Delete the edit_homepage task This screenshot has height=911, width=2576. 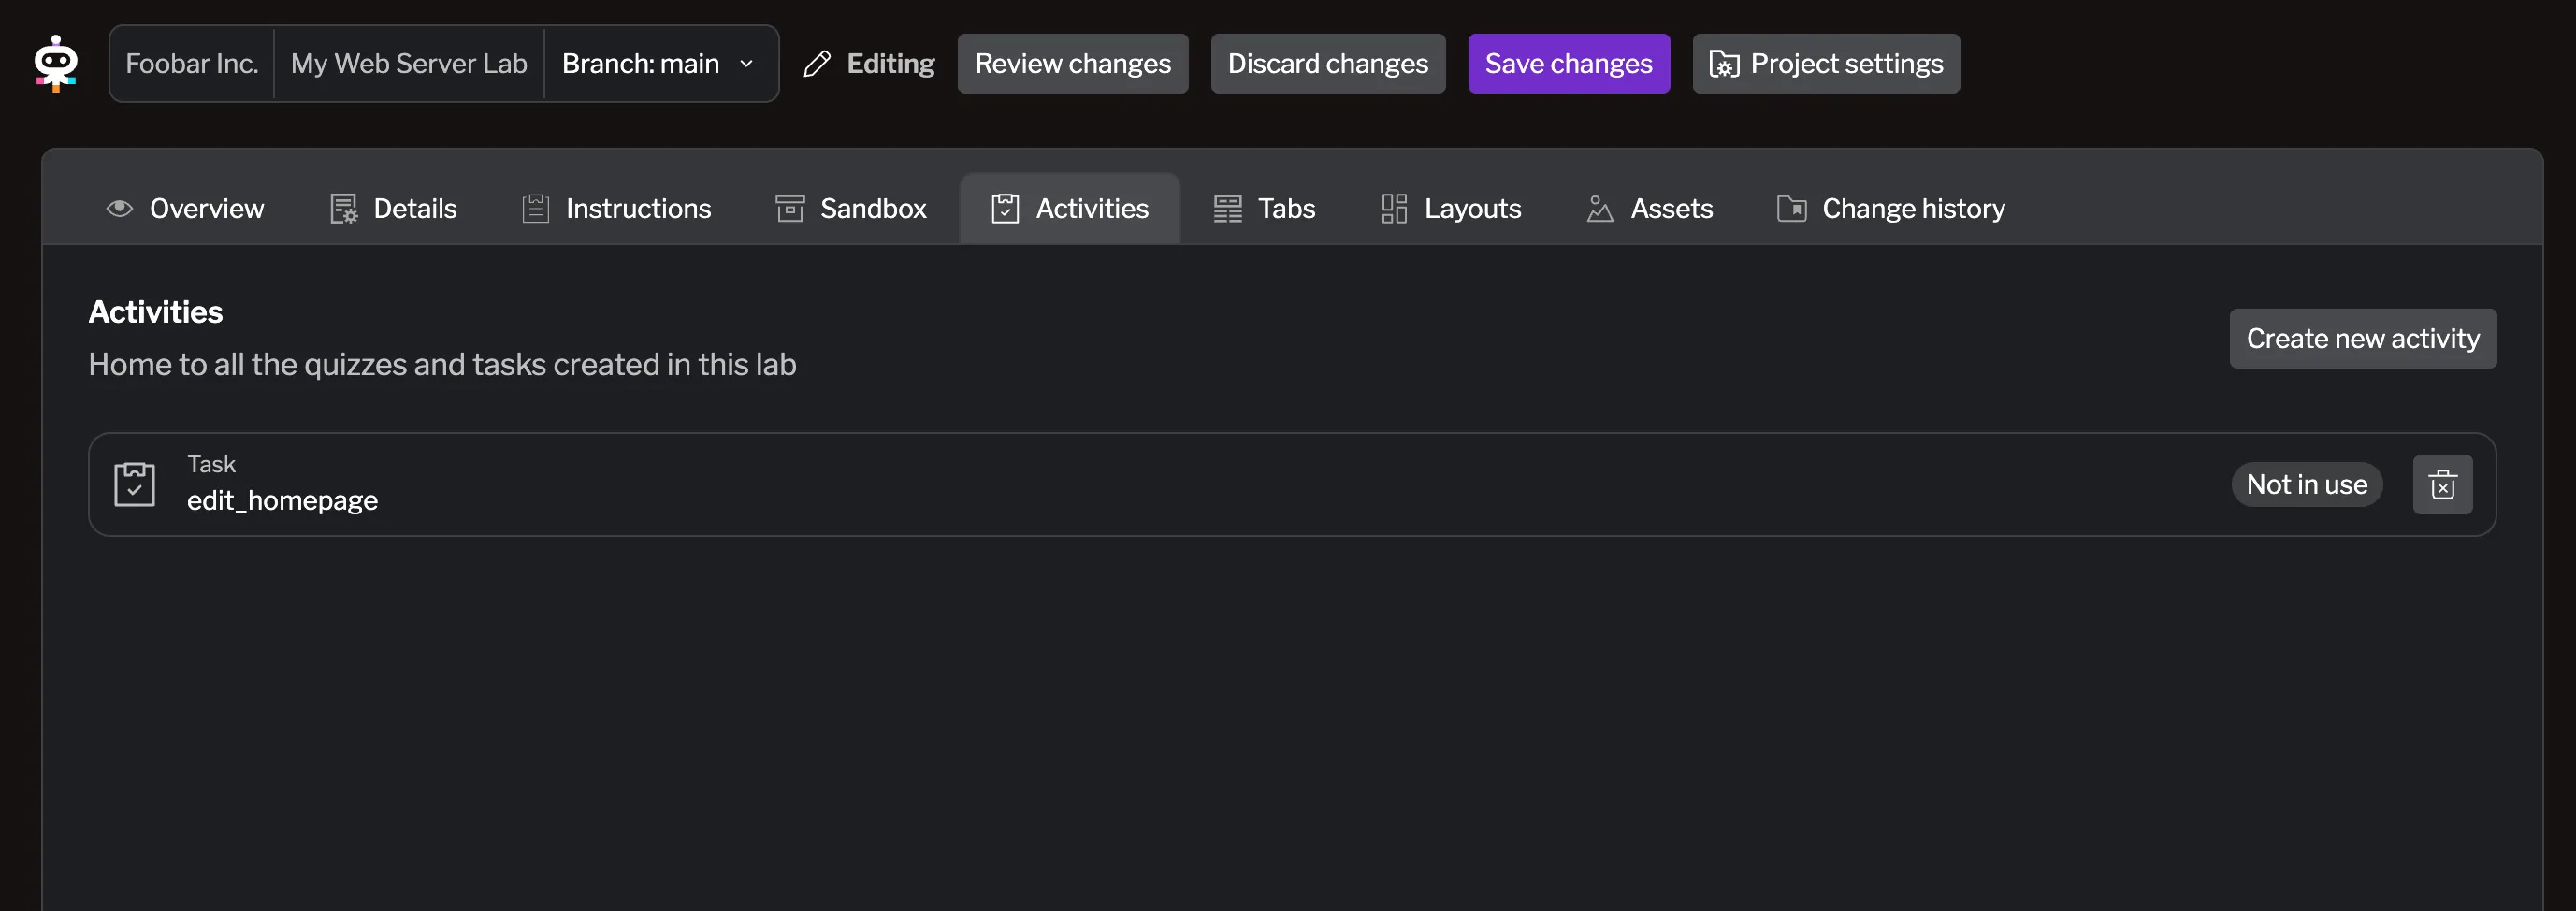click(x=2442, y=484)
